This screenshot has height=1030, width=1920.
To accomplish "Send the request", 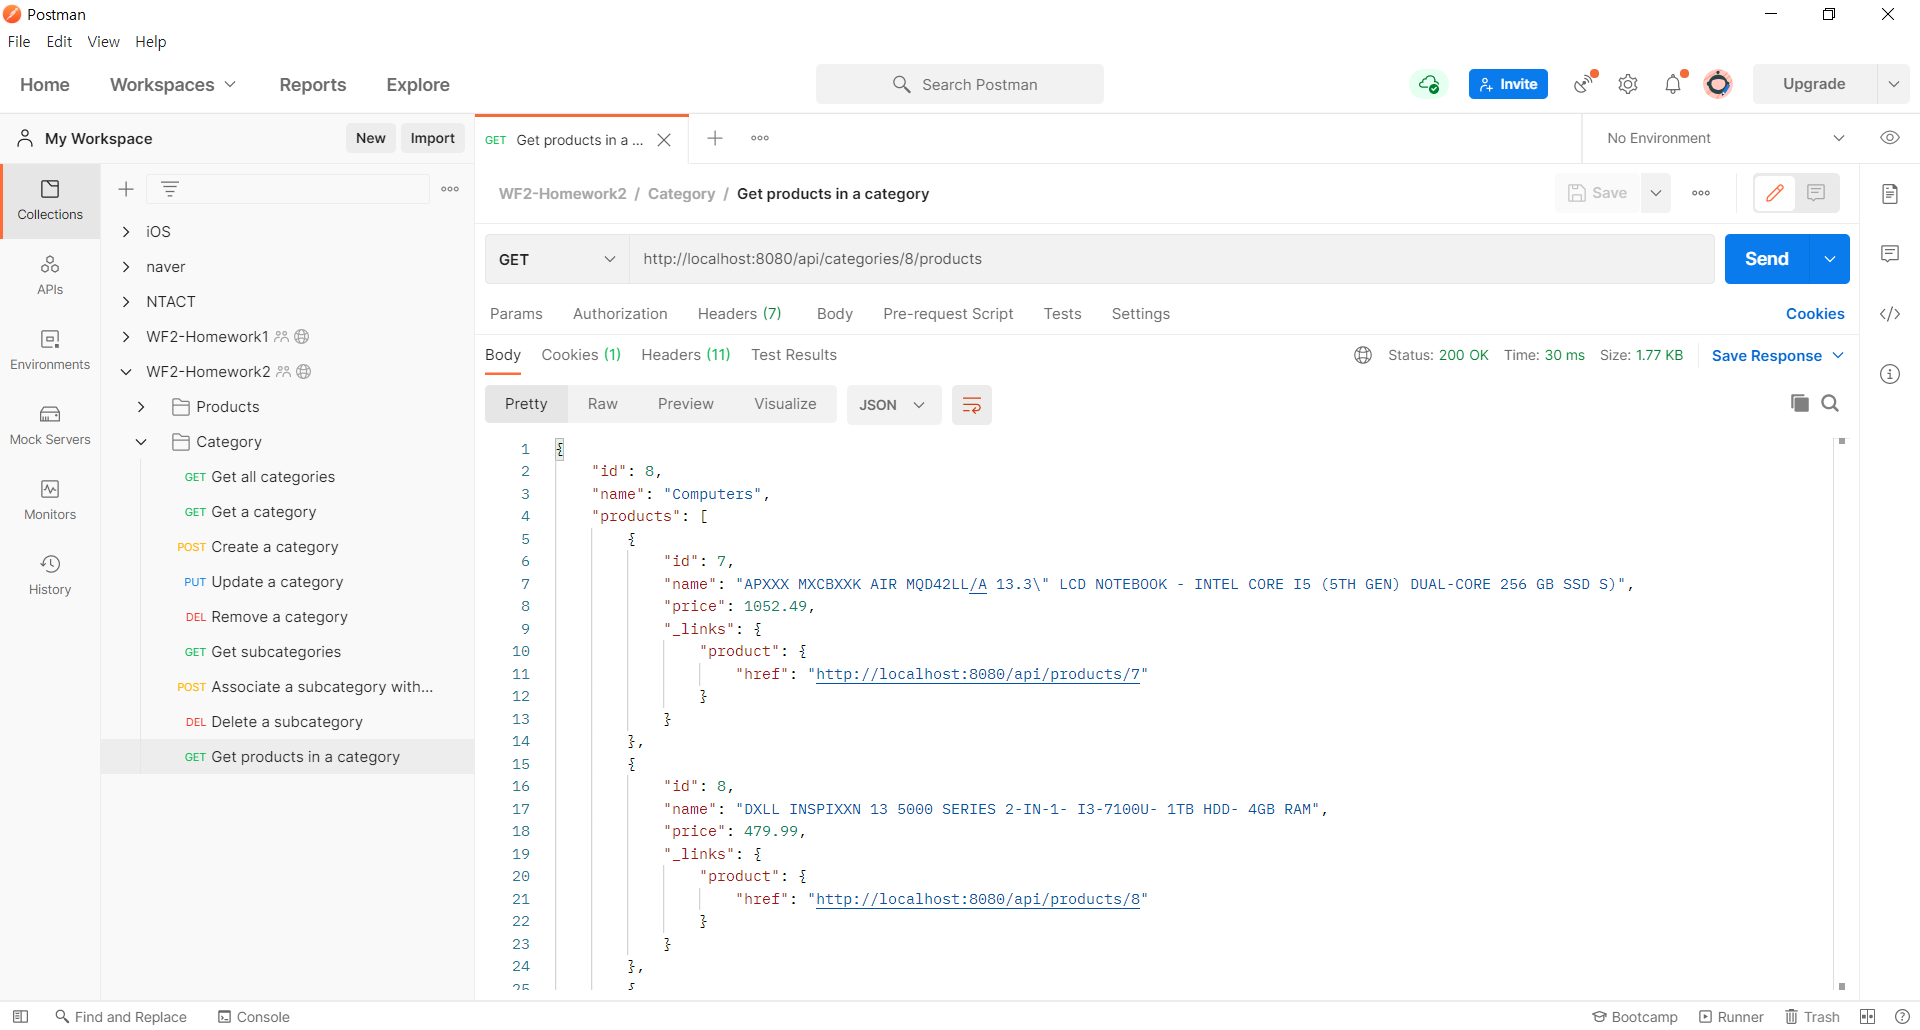I will (x=1767, y=259).
